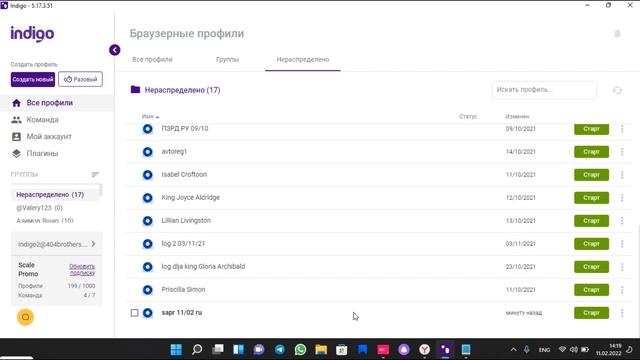Start the Lillian Livingston profile
The height and width of the screenshot is (360, 640).
pyautogui.click(x=591, y=221)
